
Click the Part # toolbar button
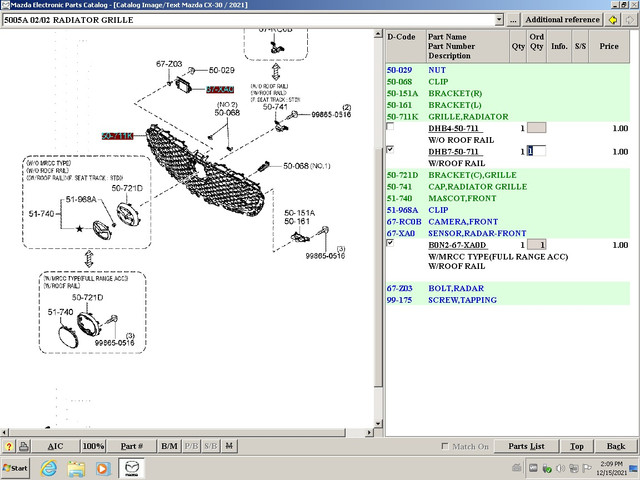(x=131, y=446)
